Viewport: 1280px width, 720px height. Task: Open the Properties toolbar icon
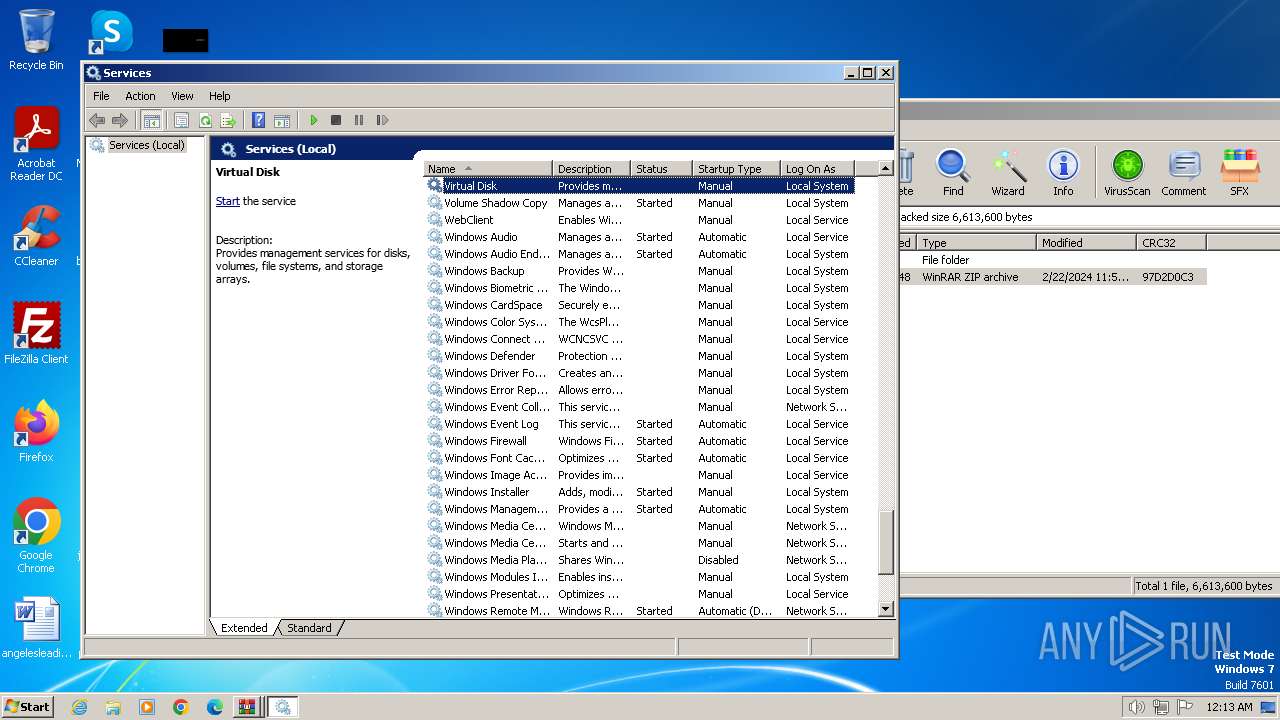point(181,120)
